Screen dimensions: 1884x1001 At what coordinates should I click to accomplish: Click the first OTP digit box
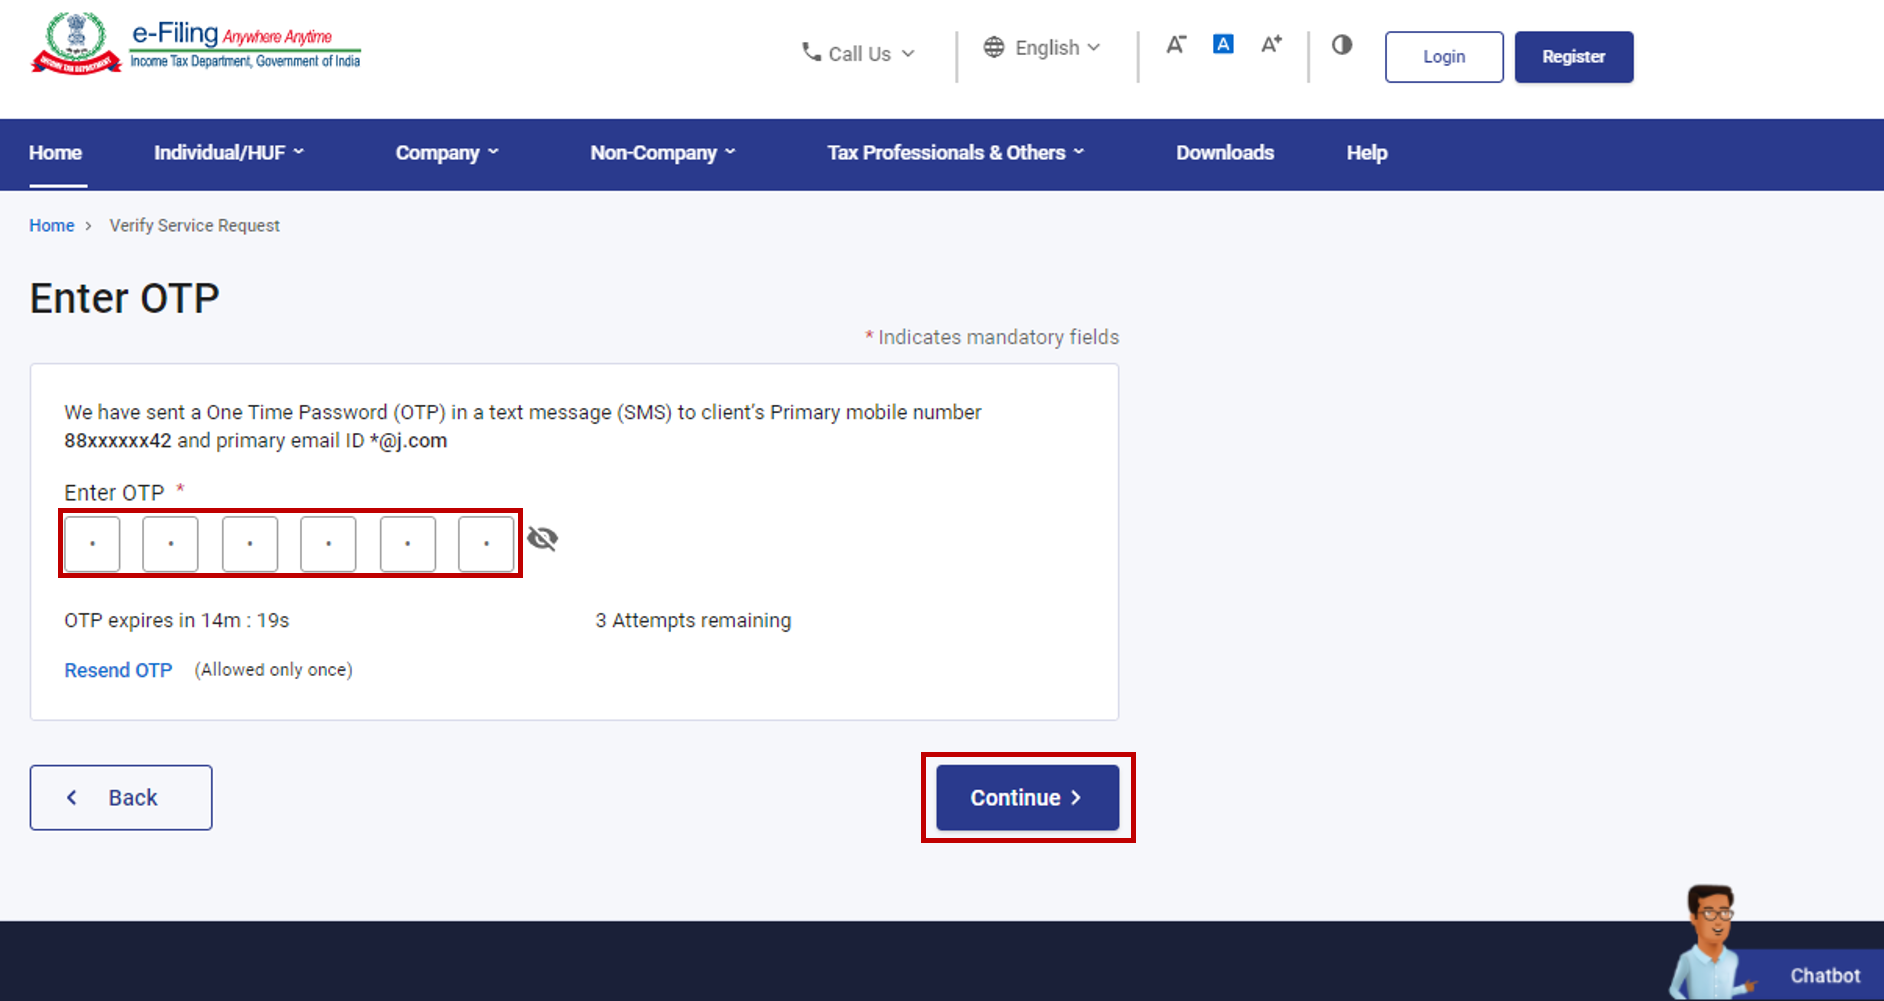(x=92, y=544)
